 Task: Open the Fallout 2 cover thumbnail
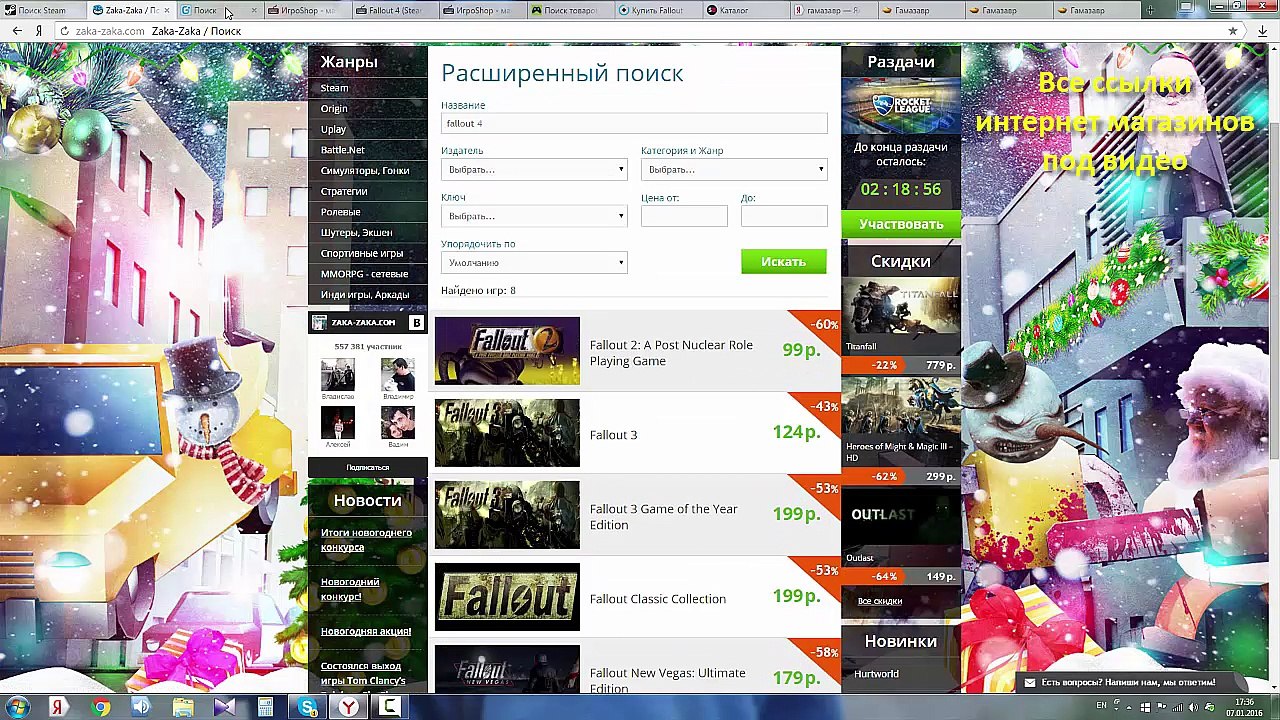click(x=507, y=351)
